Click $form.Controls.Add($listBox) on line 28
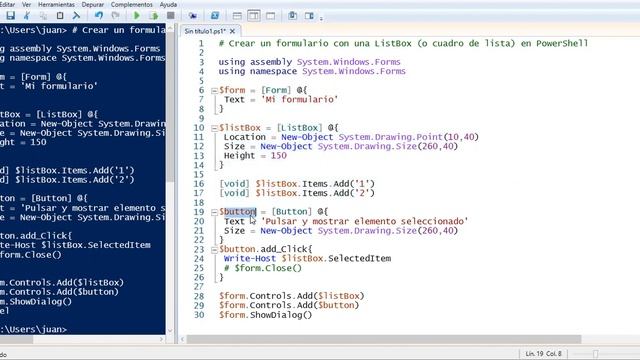The image size is (640, 360). pos(291,296)
